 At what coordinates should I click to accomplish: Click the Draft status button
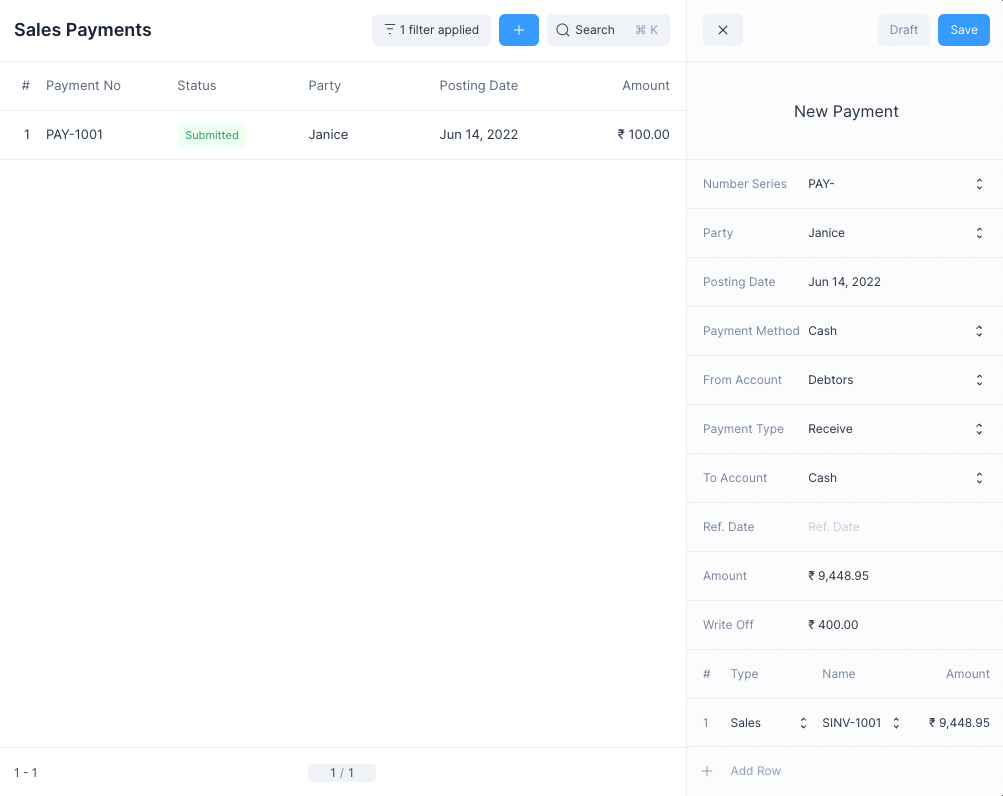click(x=903, y=30)
